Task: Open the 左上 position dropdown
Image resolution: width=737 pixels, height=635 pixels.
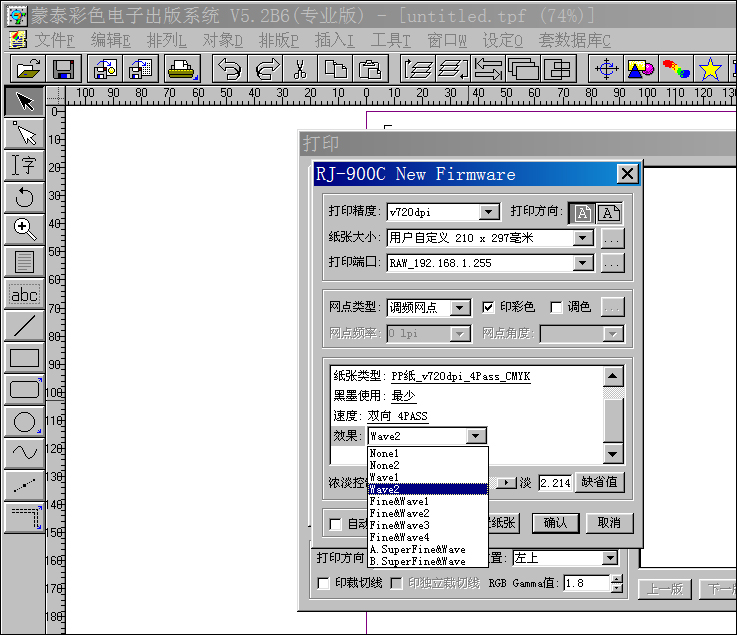Action: (x=610, y=558)
